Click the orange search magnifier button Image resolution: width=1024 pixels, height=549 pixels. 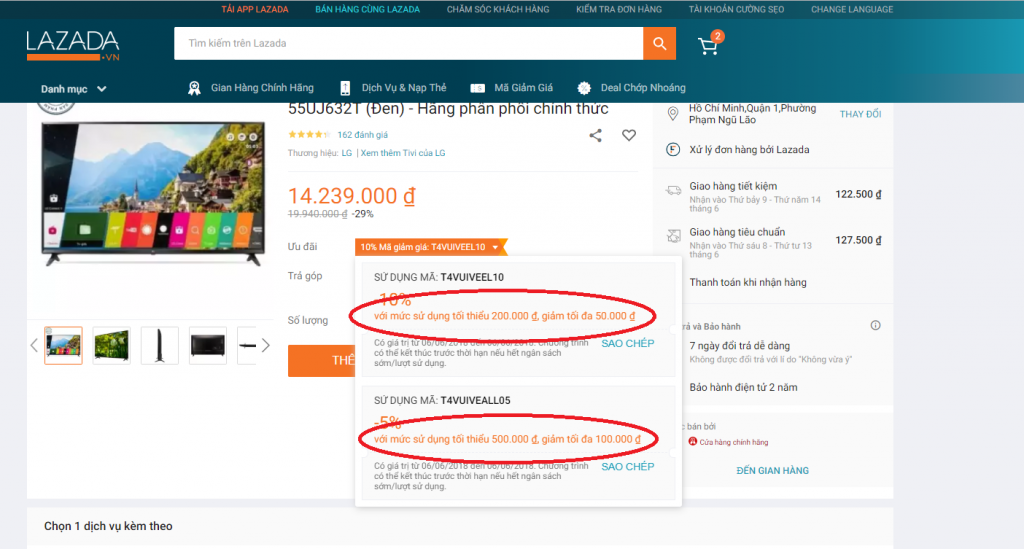pos(660,43)
